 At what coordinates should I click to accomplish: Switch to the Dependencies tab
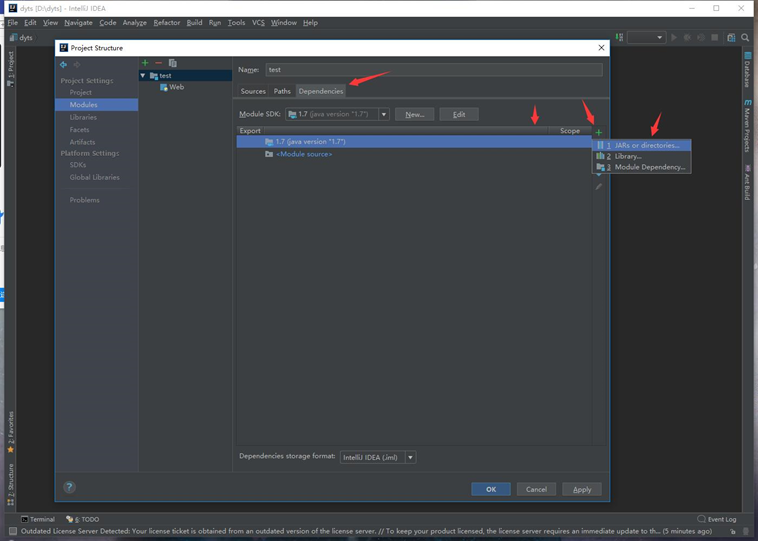[x=321, y=91]
